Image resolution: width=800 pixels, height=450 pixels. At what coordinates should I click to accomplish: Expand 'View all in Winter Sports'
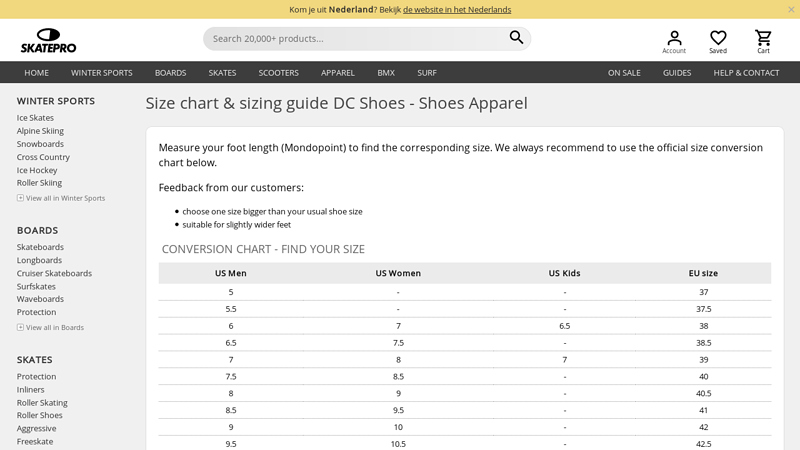coord(61,198)
